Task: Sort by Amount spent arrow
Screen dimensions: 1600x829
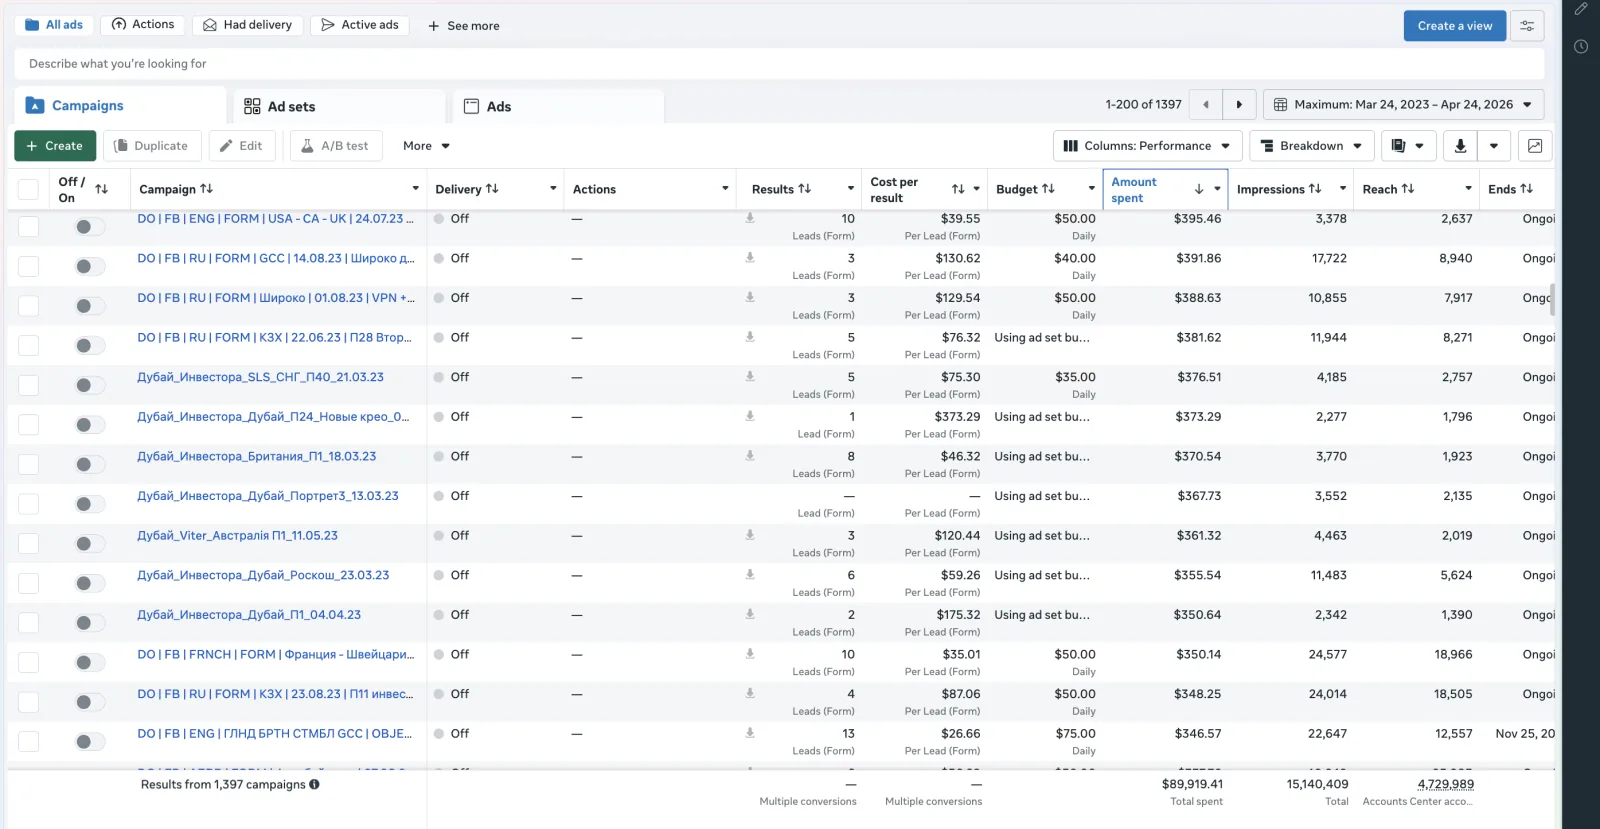Action: [x=1199, y=189]
